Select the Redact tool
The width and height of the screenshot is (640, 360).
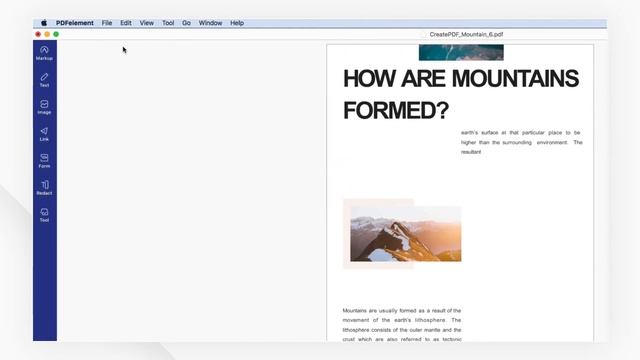click(44, 188)
